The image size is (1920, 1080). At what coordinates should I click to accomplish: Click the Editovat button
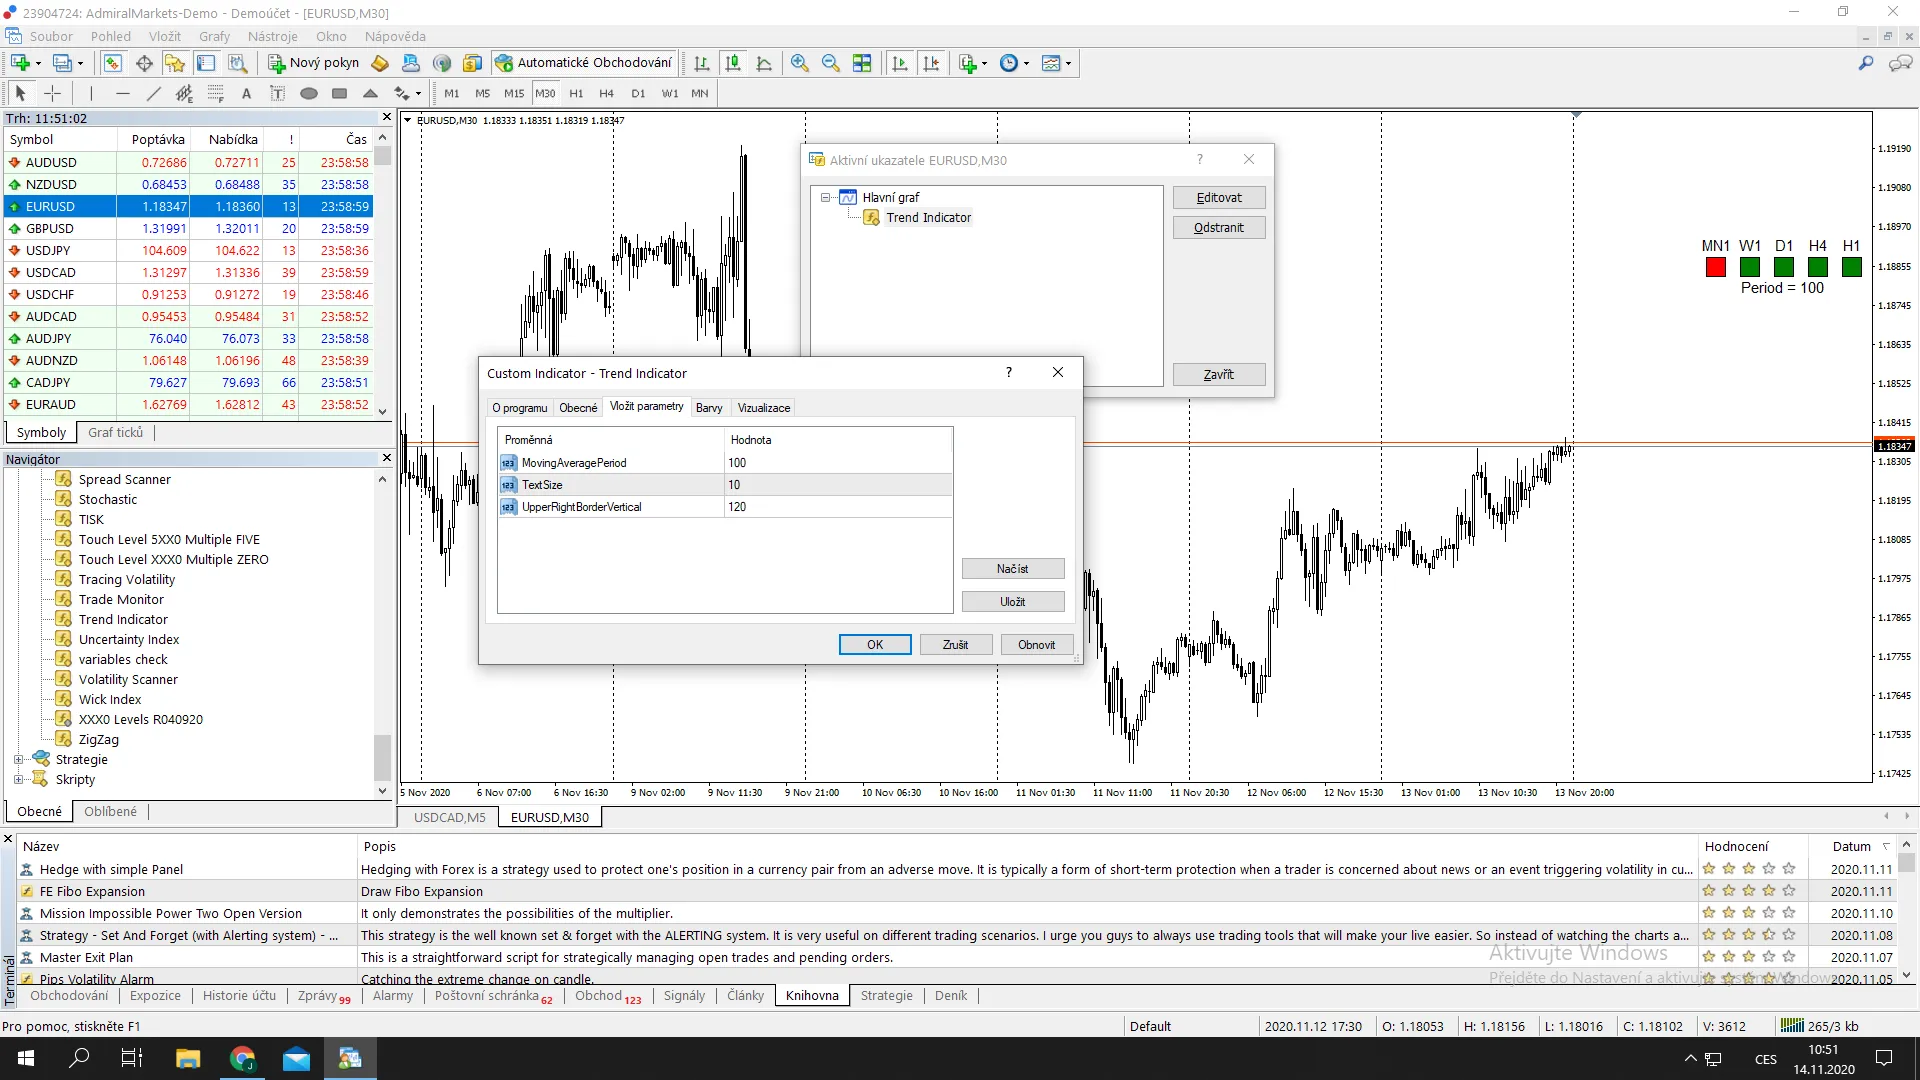coord(1219,197)
